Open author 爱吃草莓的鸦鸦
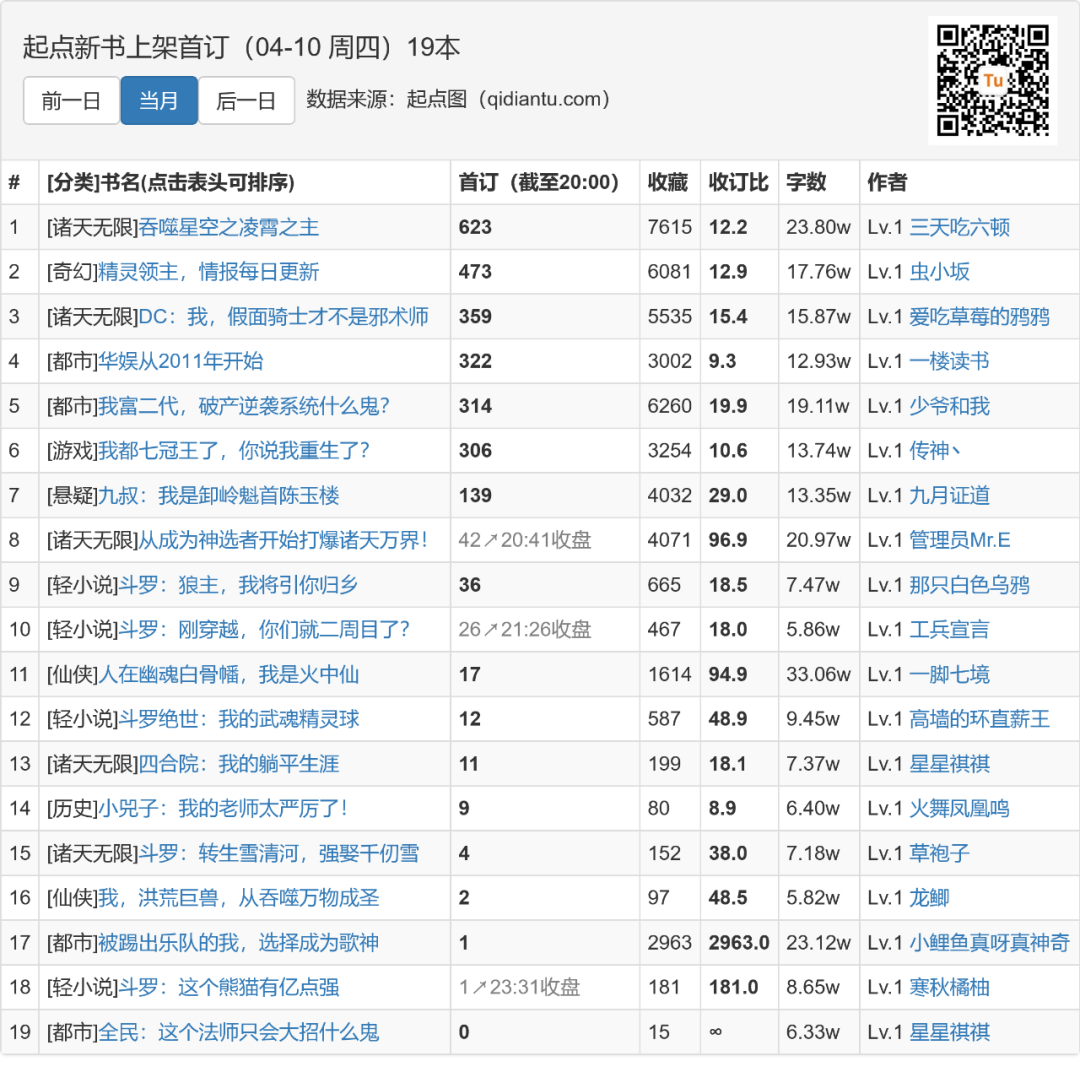 click(979, 317)
